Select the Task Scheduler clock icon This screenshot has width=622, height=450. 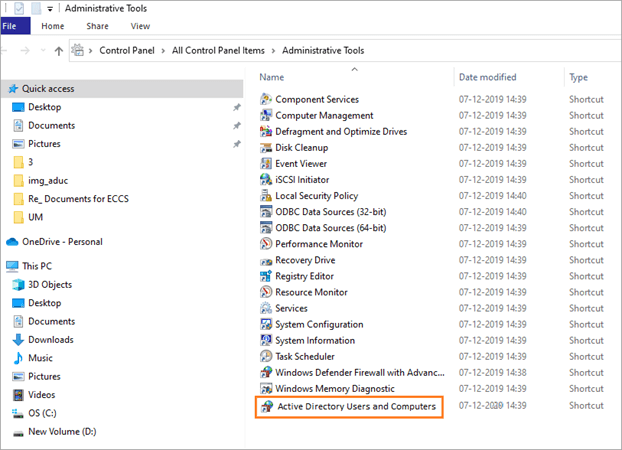pyautogui.click(x=266, y=356)
